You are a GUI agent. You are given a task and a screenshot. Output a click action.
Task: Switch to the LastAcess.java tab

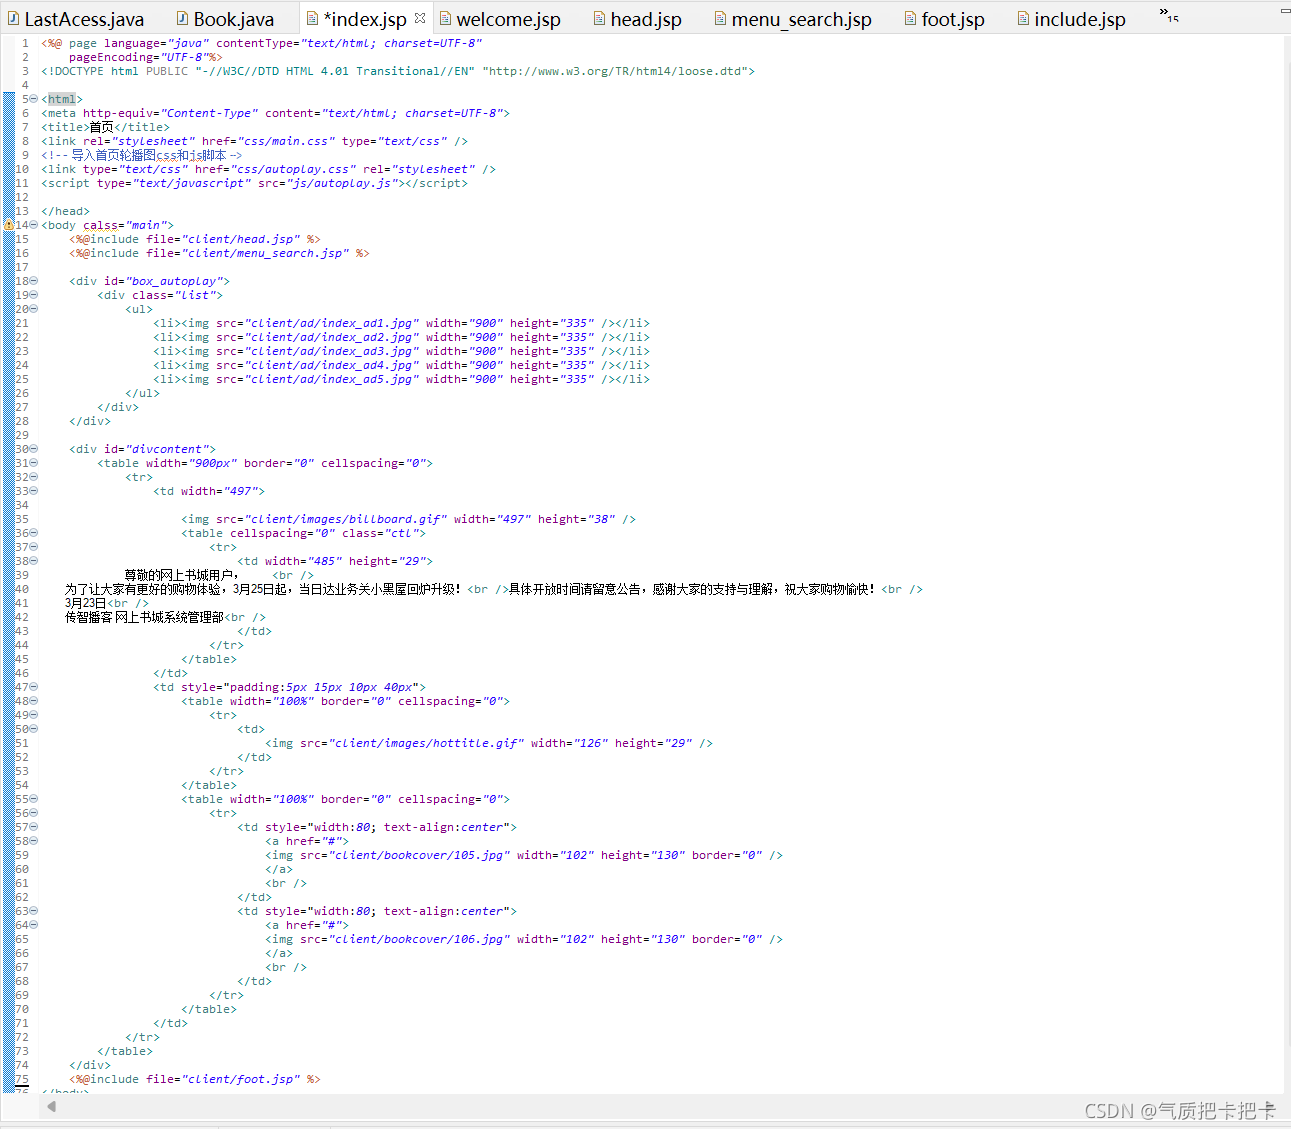pyautogui.click(x=76, y=19)
